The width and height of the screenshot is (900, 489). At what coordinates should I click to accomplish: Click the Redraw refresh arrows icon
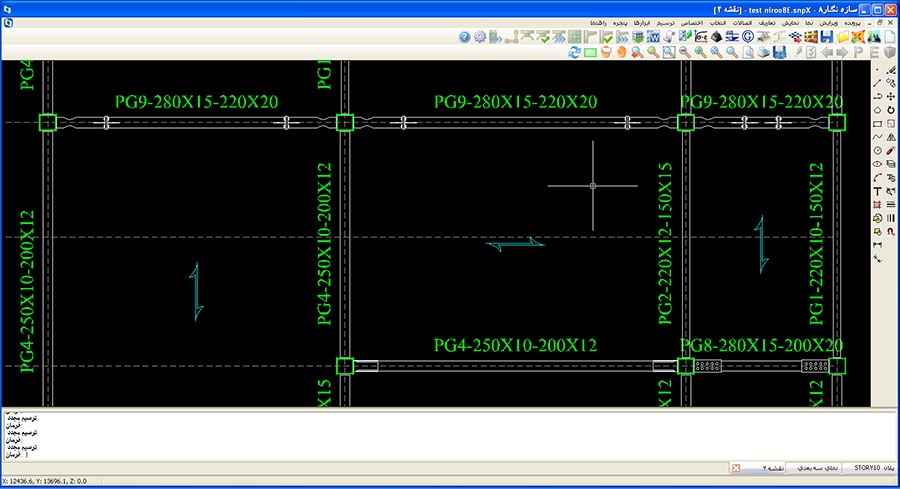click(x=574, y=52)
